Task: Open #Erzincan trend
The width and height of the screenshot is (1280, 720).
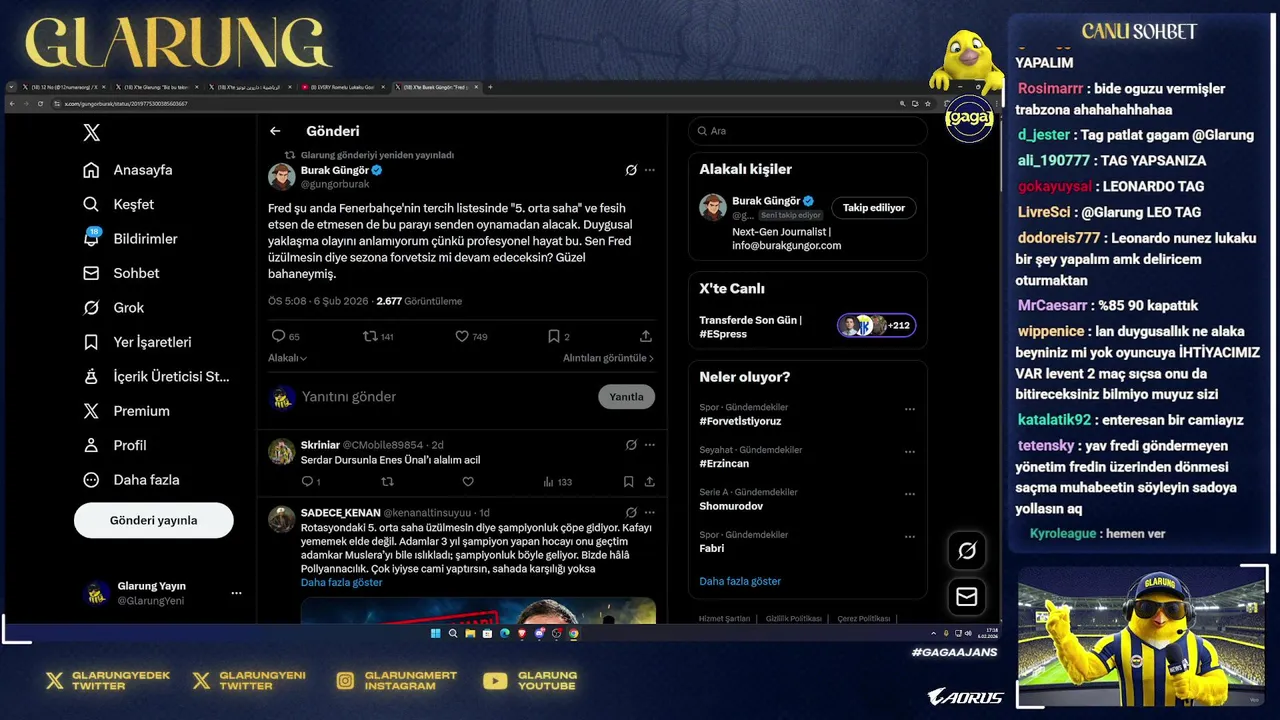Action: (724, 464)
